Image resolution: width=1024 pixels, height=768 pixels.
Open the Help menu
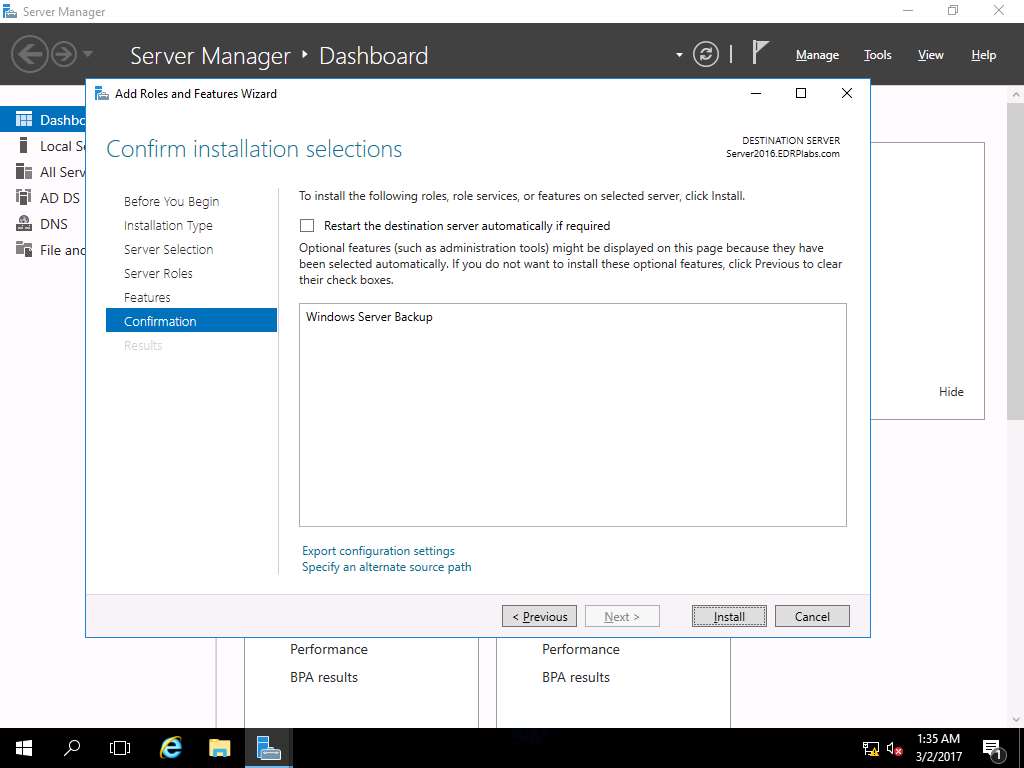click(983, 55)
